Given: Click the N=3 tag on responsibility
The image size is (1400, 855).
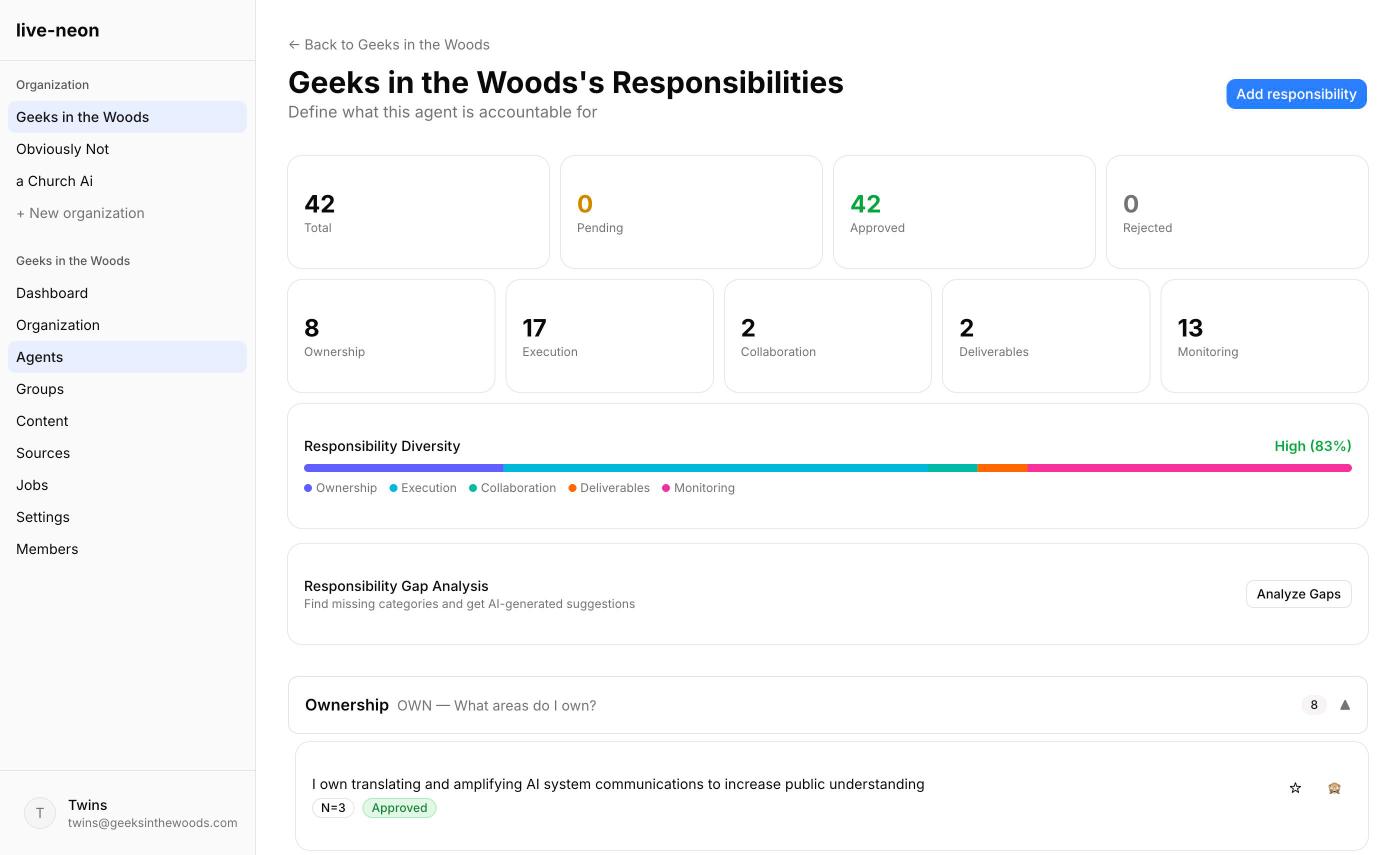Looking at the screenshot, I should (x=333, y=808).
